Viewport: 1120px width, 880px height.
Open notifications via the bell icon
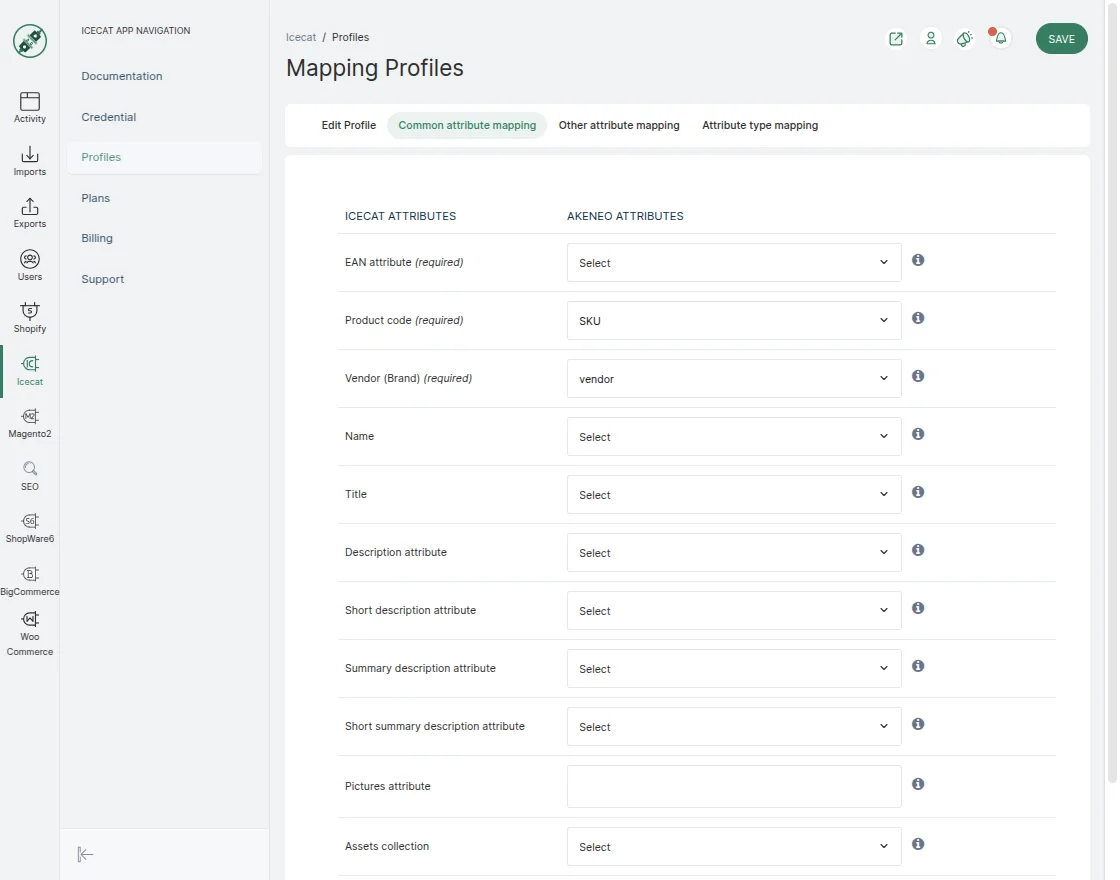(999, 38)
